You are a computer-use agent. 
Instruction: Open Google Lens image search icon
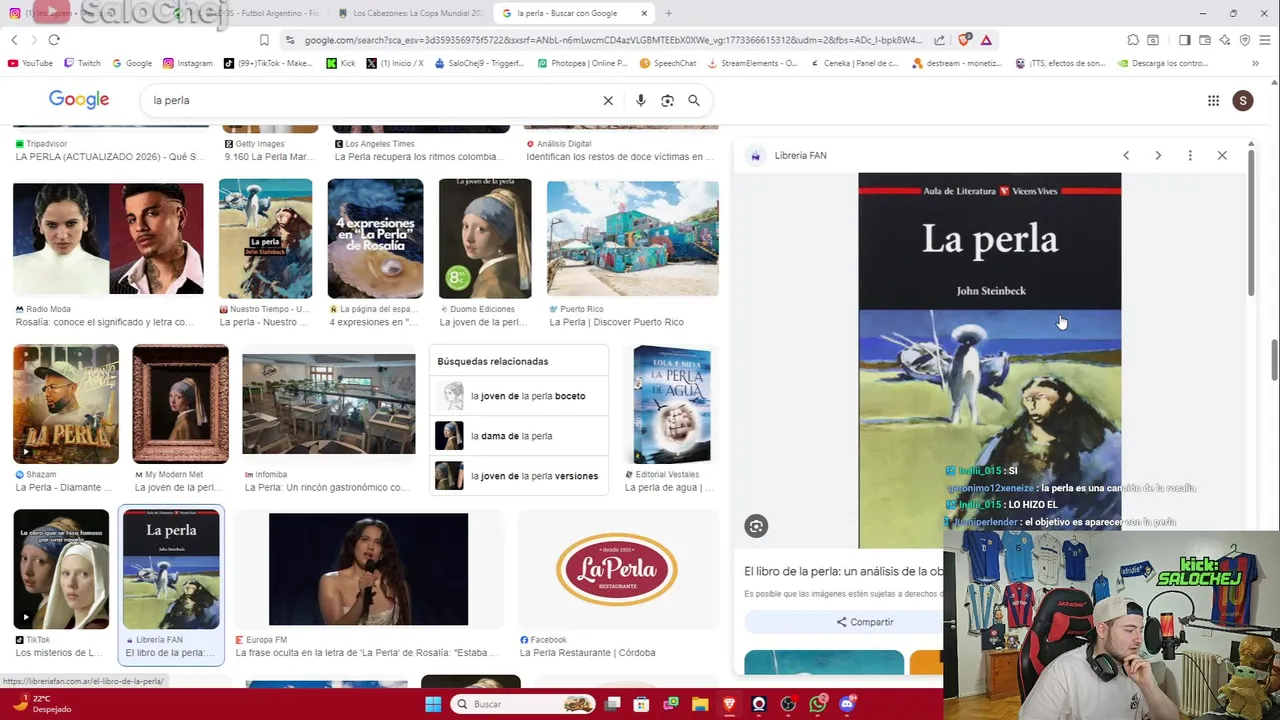(x=667, y=100)
